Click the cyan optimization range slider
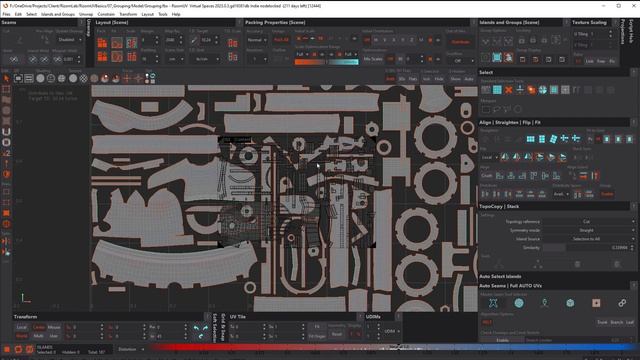The height and width of the screenshot is (360, 640). 343,62
